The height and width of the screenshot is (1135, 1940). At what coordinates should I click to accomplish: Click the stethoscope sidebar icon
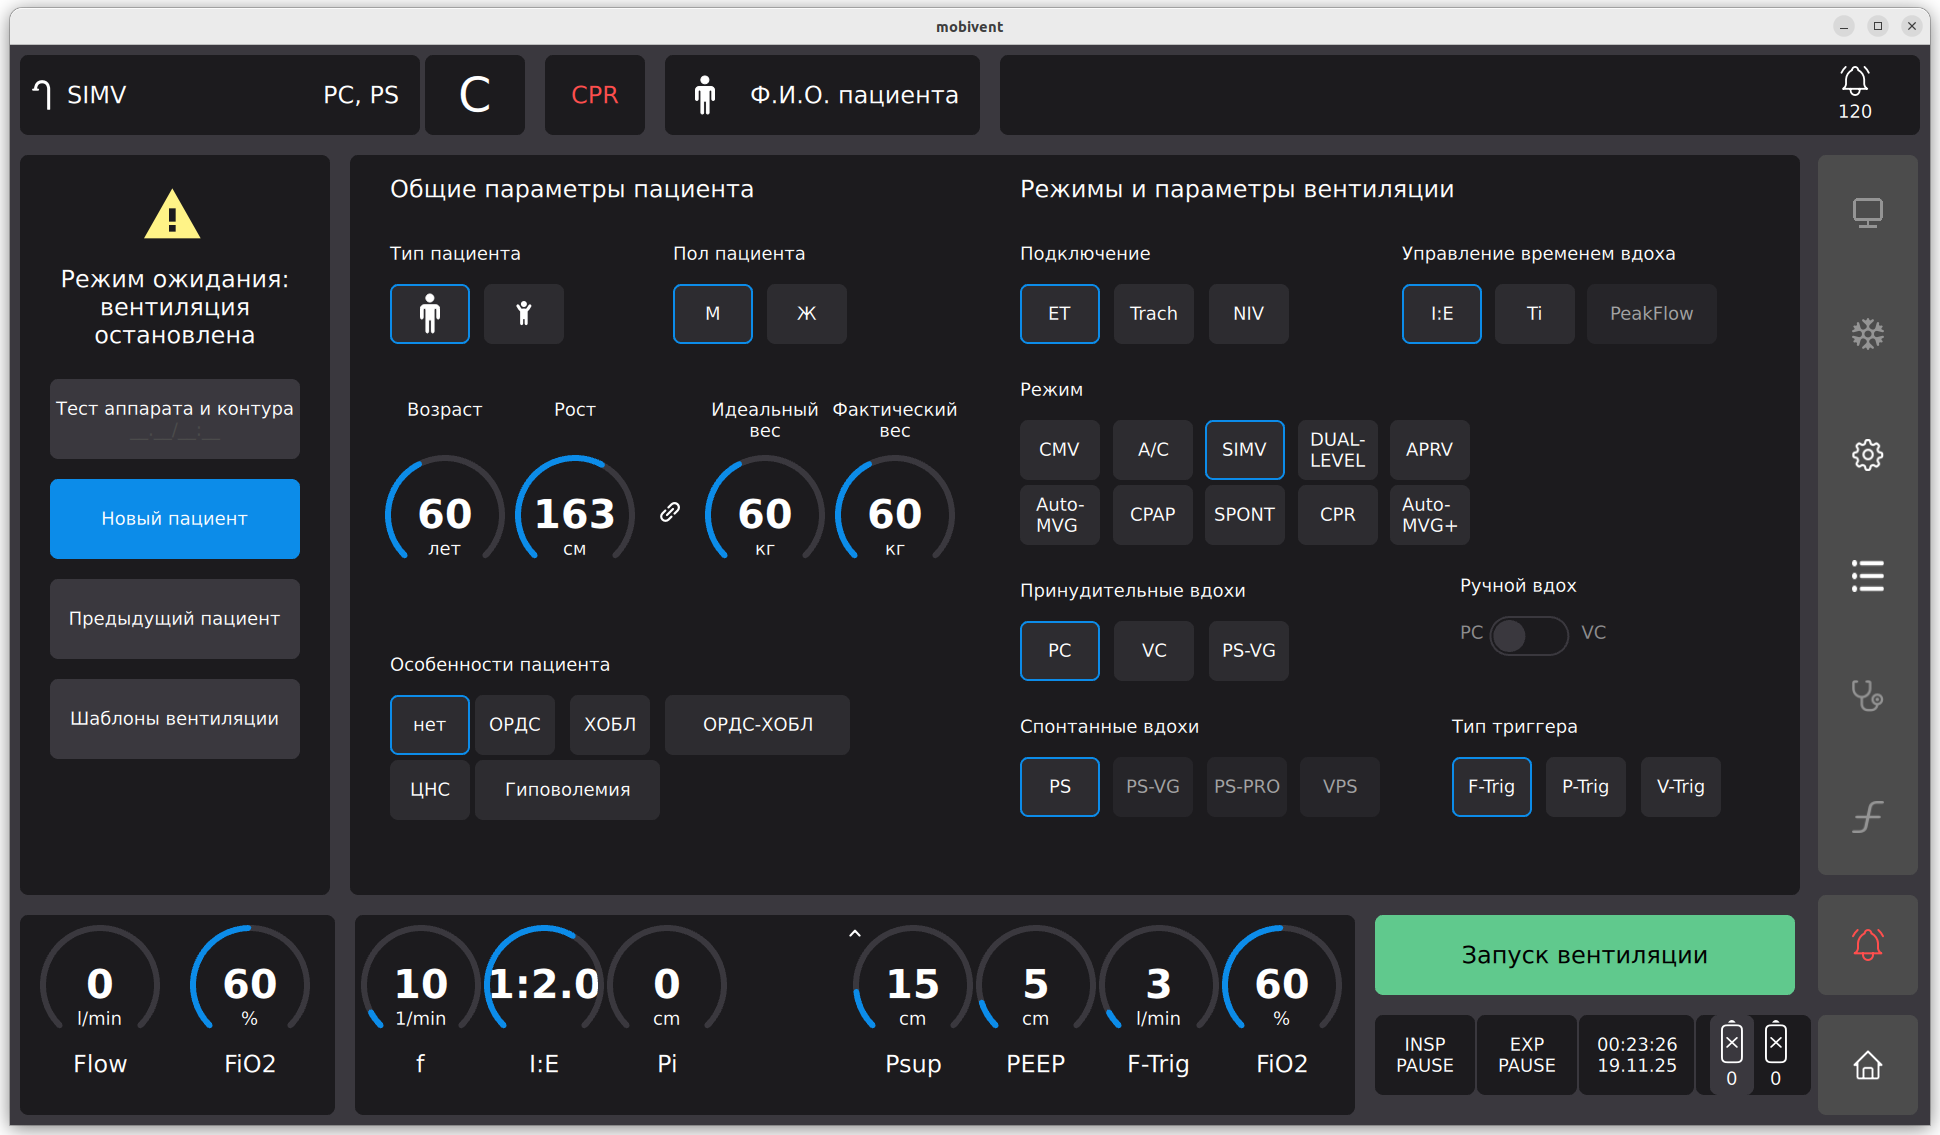pyautogui.click(x=1867, y=696)
